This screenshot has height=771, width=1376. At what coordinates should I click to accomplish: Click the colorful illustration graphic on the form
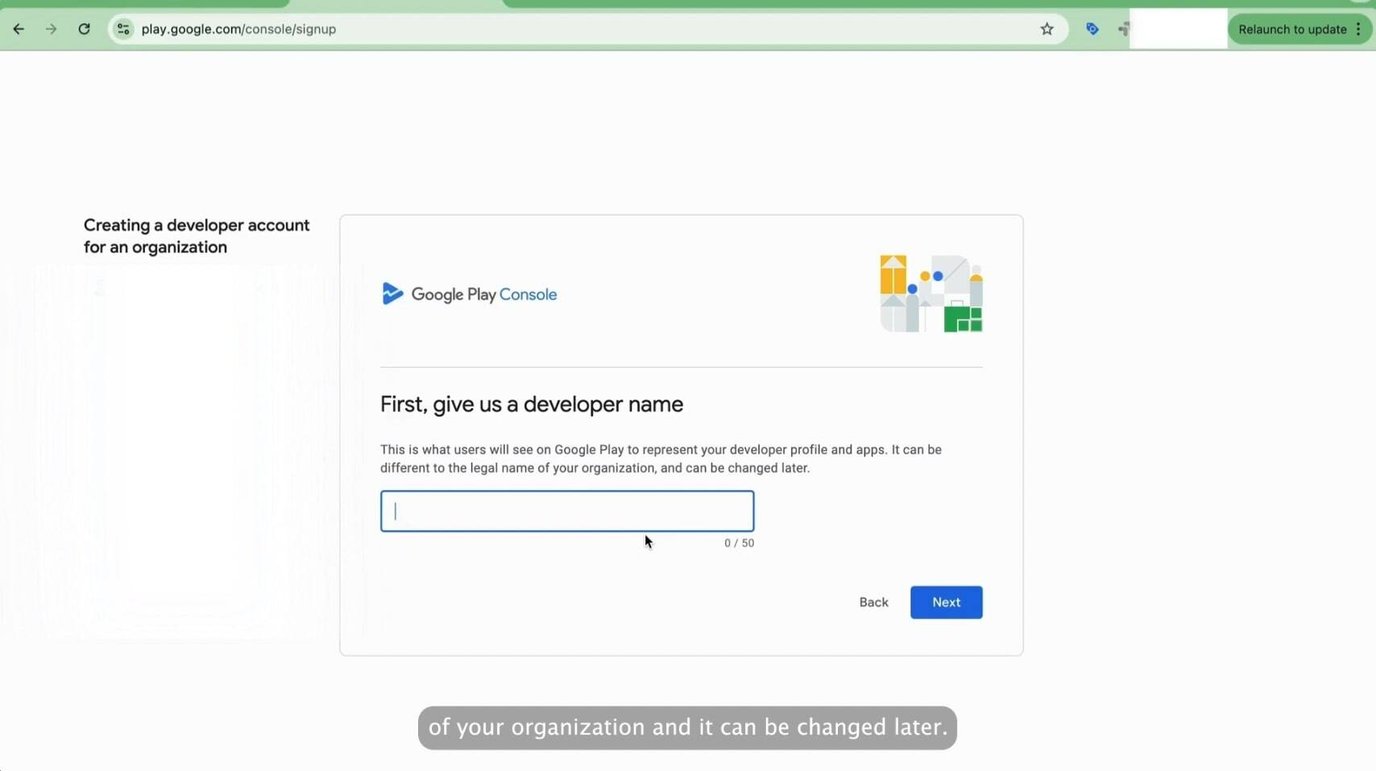click(x=930, y=293)
